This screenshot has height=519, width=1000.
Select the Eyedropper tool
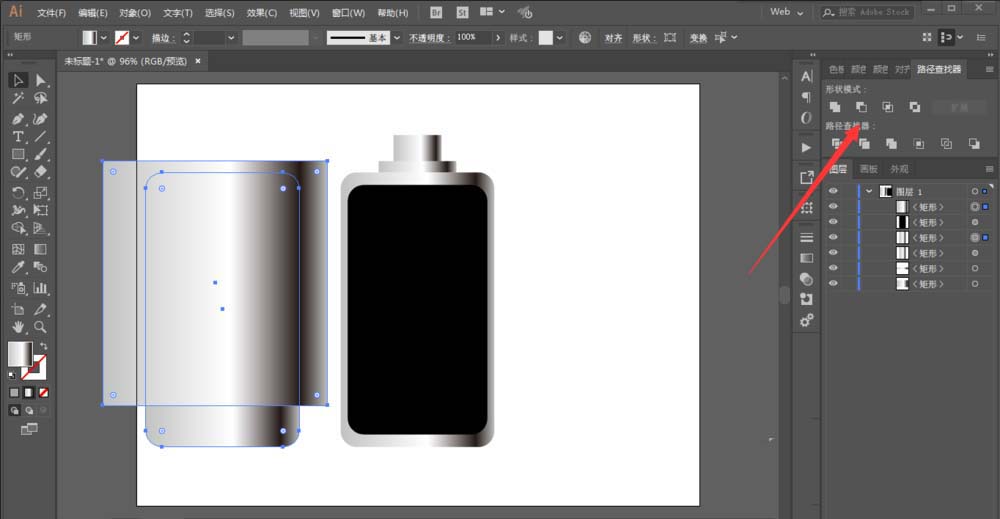click(18, 267)
